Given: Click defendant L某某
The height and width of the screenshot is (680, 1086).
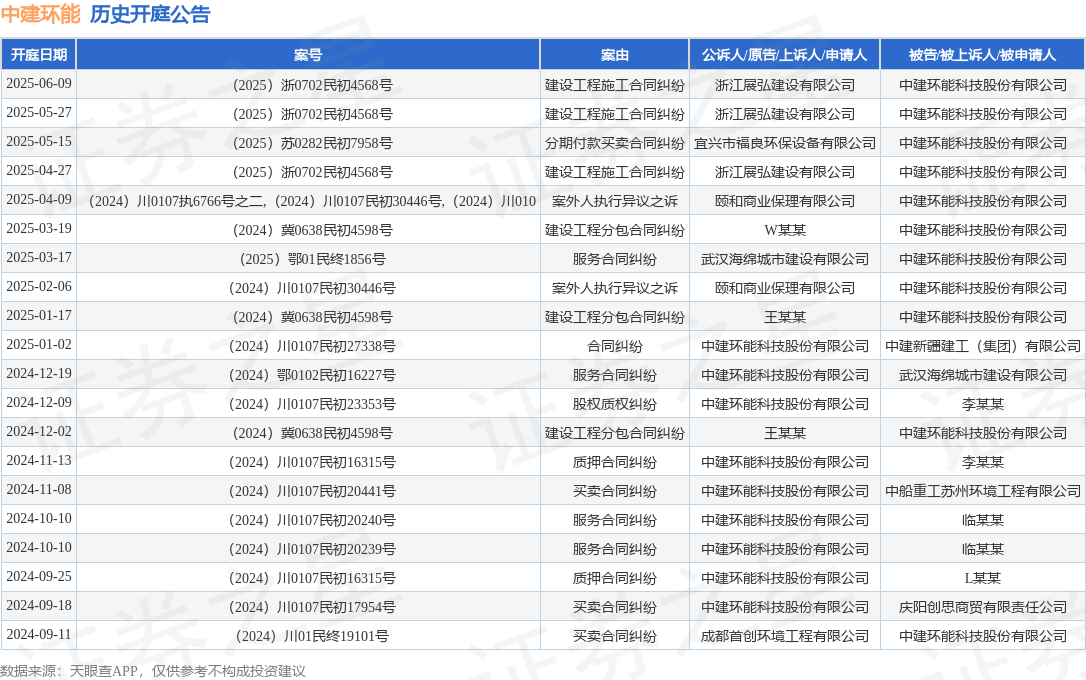Looking at the screenshot, I should (x=983, y=578).
